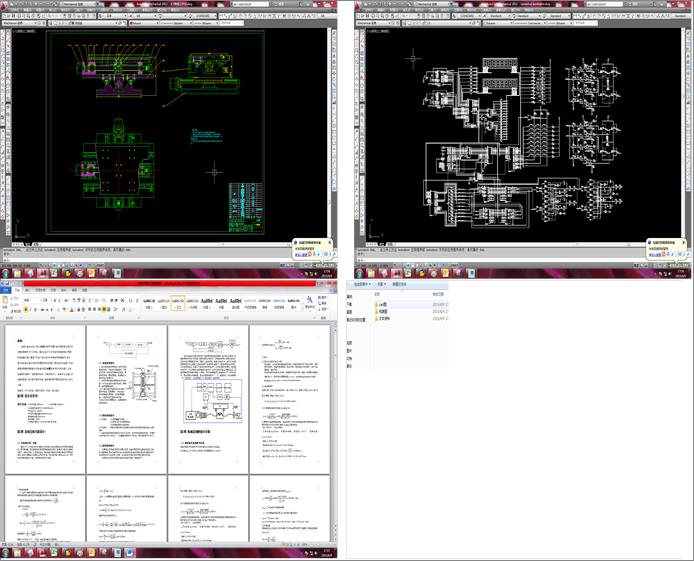This screenshot has width=694, height=561.
Task: Click 新建文件夹 in Explorer toolbar
Action: (399, 284)
